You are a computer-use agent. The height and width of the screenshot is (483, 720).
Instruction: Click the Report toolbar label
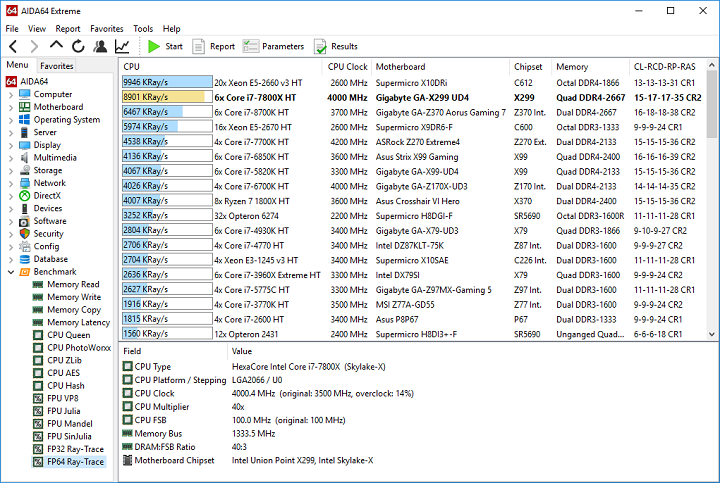(222, 46)
